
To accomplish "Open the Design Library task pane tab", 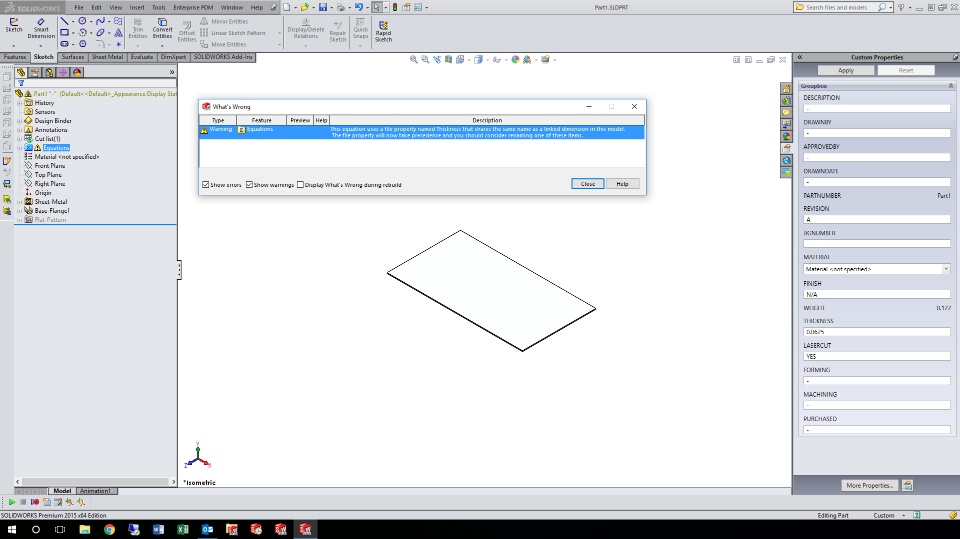I will pyautogui.click(x=786, y=100).
